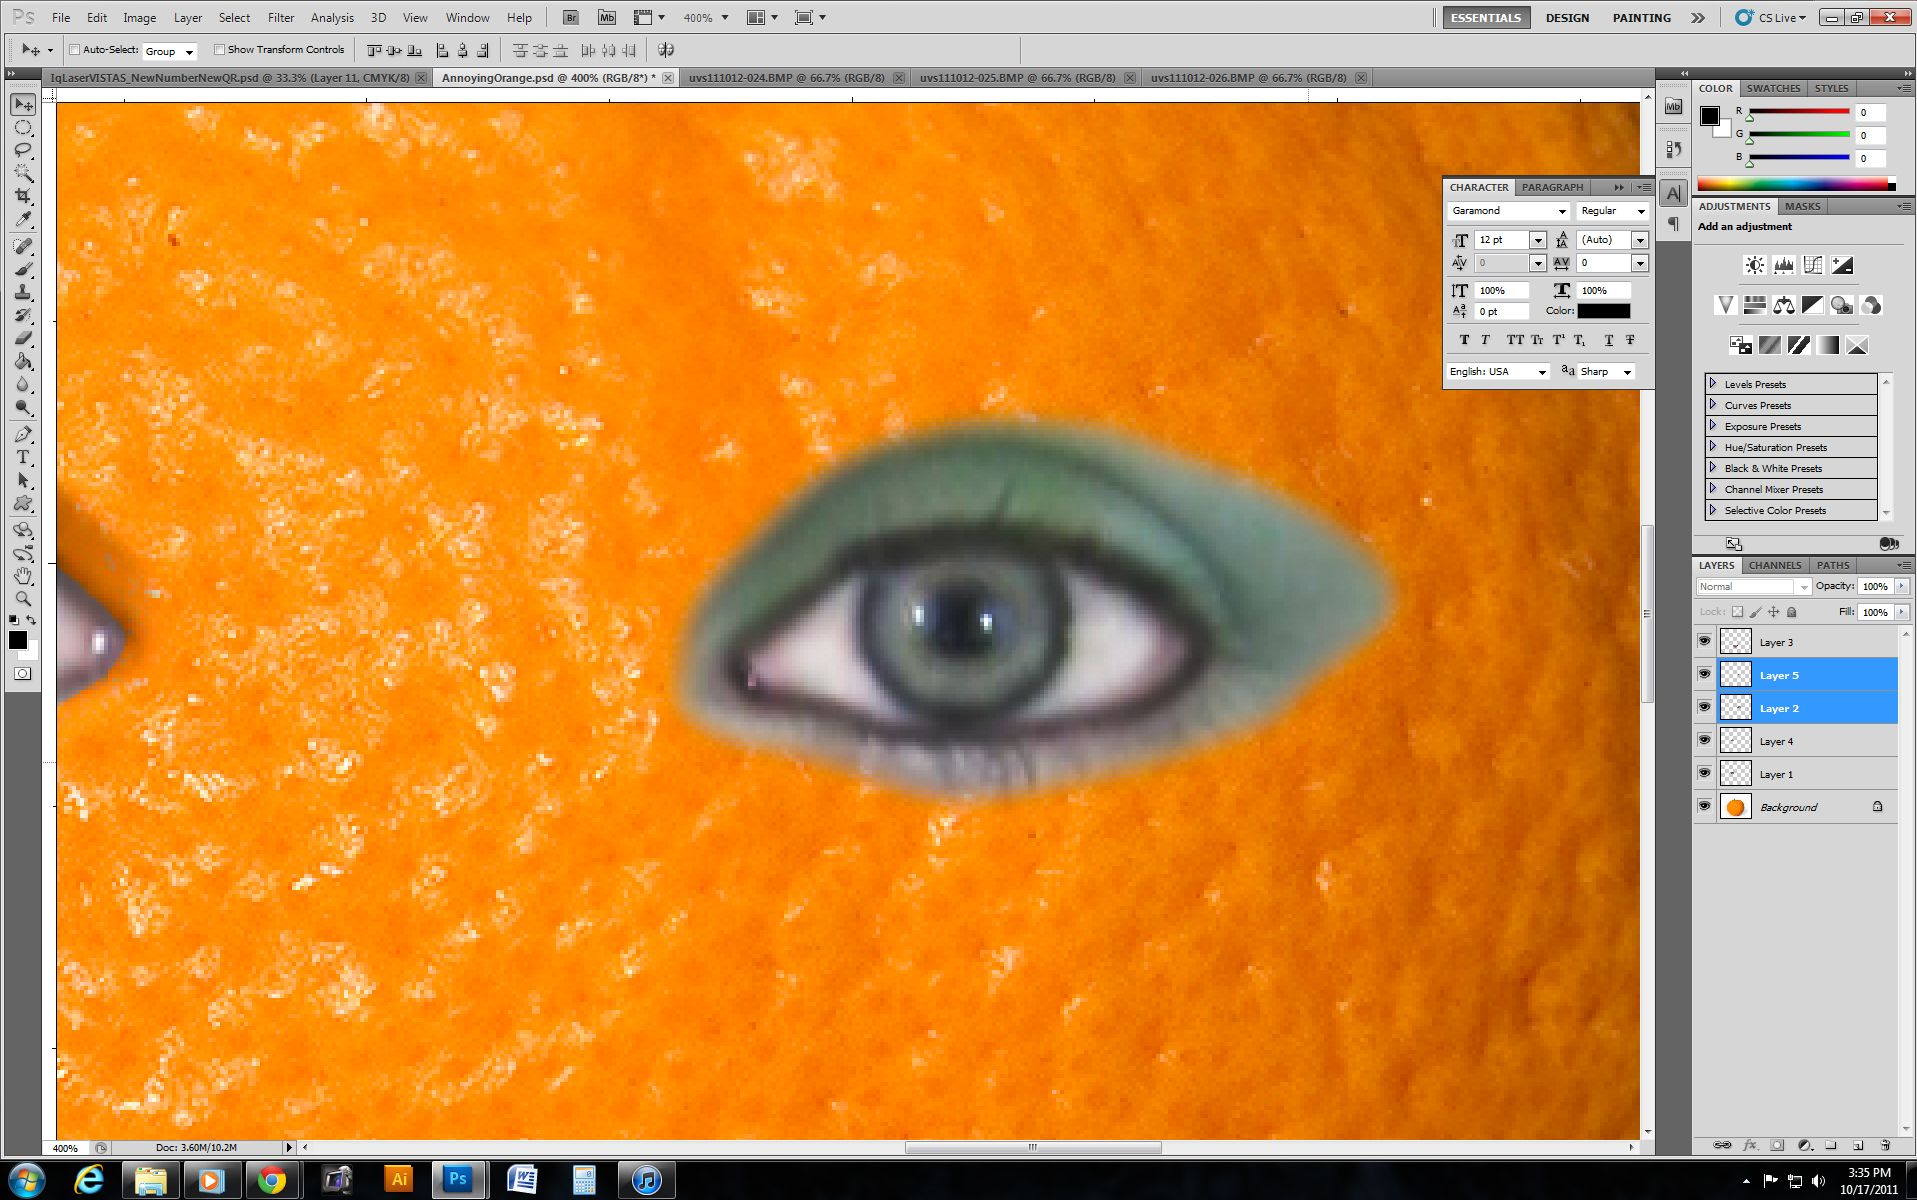Select the Crop tool
This screenshot has height=1200, width=1917.
coord(23,196)
